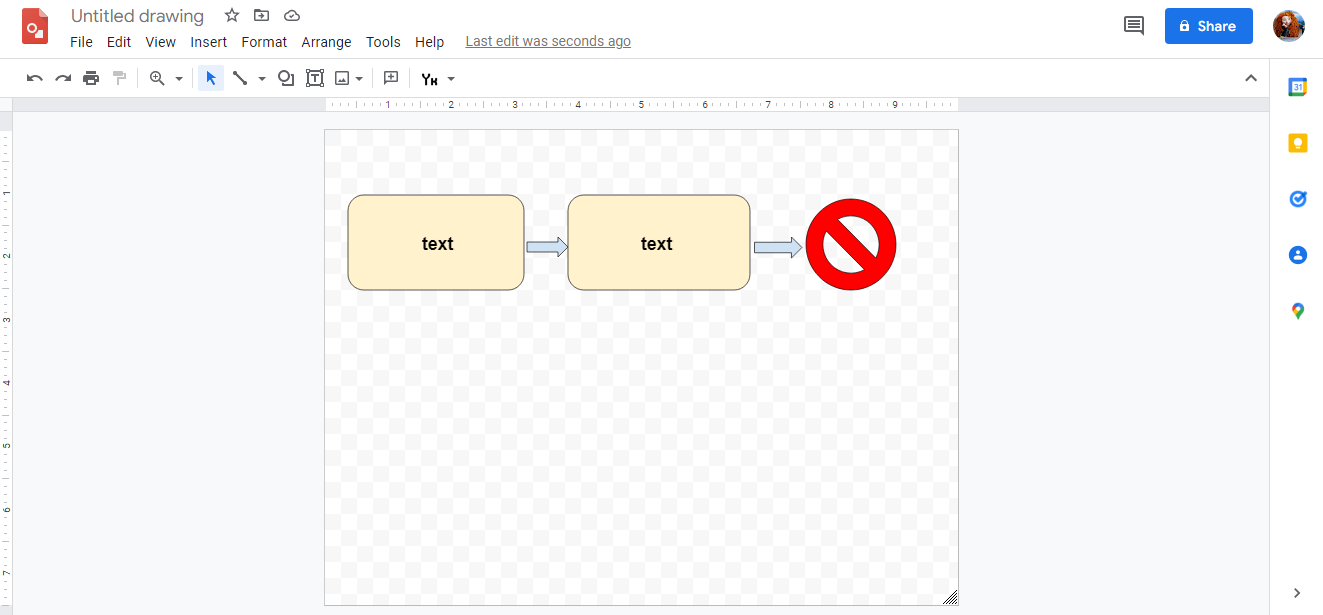Open the Shape tool icon
The image size is (1323, 615).
pyautogui.click(x=286, y=78)
